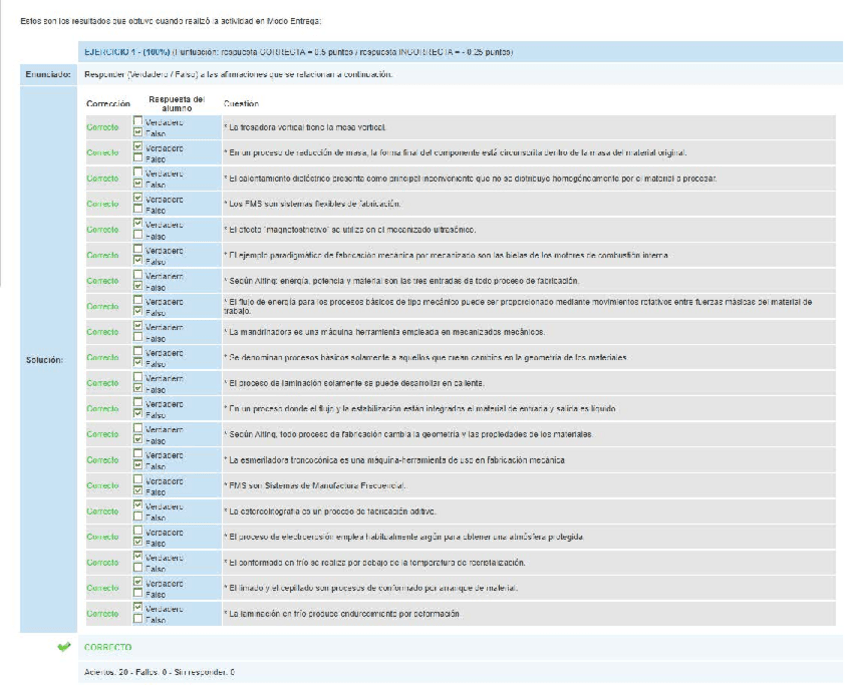Screen dimensions: 848x685
Task: Uncheck Falso for the esmeriladora troncocónica question
Action: point(139,466)
